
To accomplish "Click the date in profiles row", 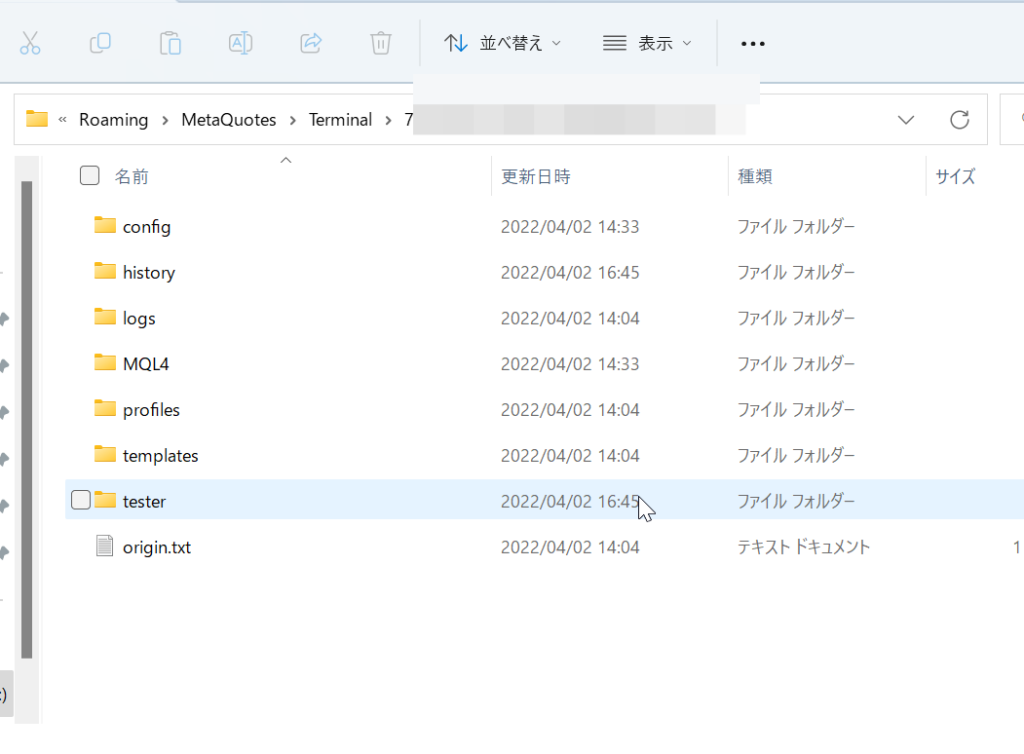I will pyautogui.click(x=569, y=409).
